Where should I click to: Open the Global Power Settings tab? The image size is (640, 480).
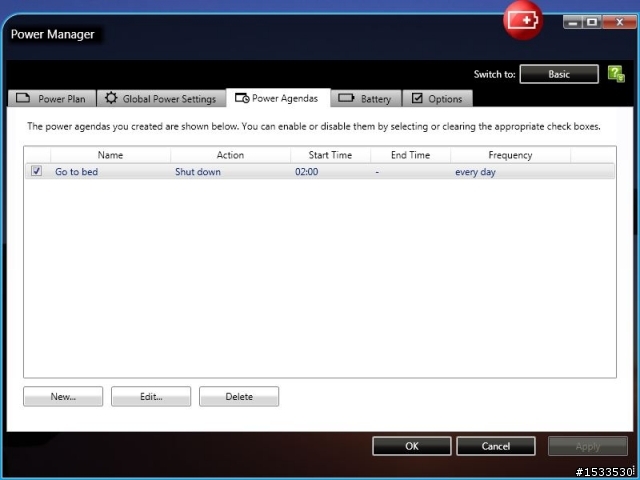click(x=161, y=98)
